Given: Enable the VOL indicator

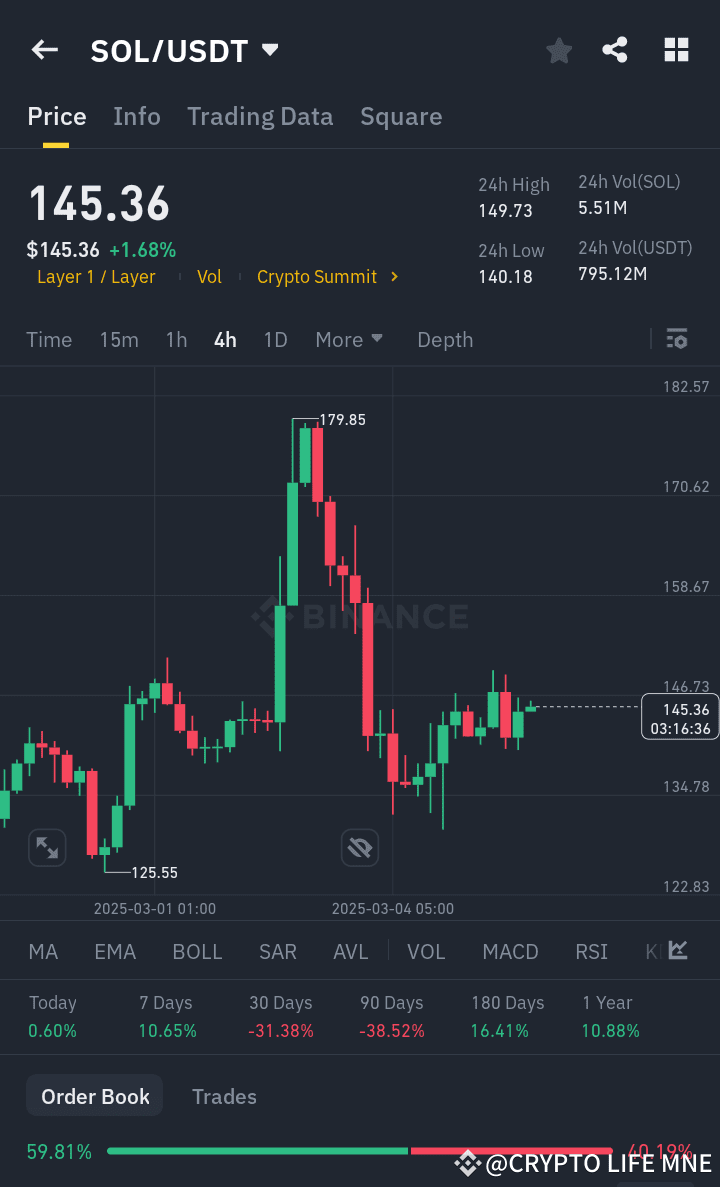Looking at the screenshot, I should (426, 951).
